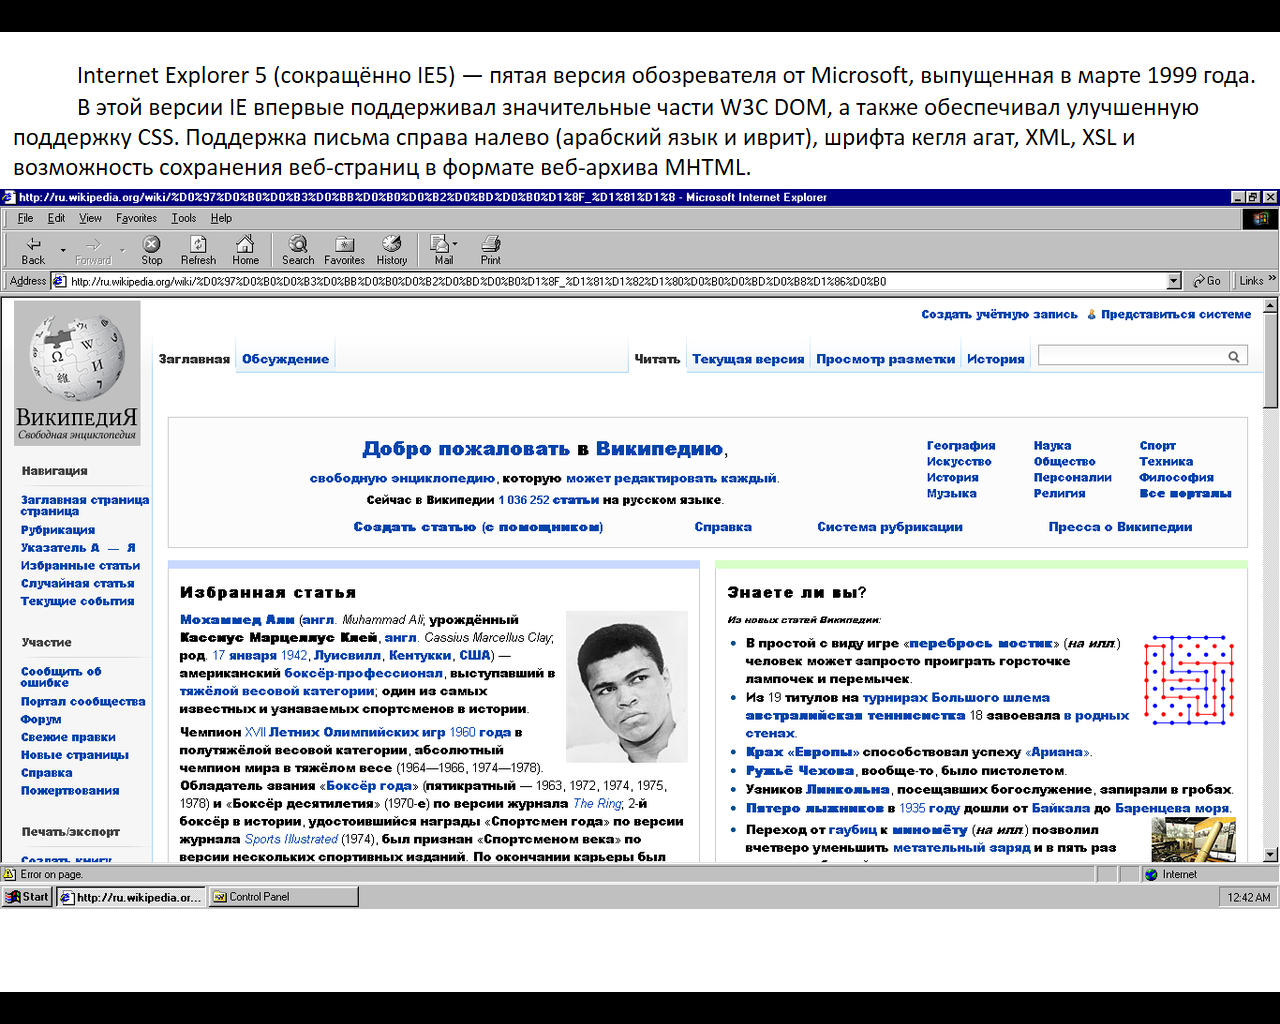1280x1024 pixels.
Task: Switch to the Обсуждение tab
Action: point(285,357)
